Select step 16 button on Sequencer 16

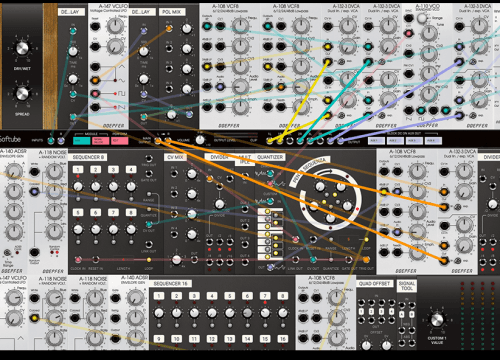pyautogui.click(x=283, y=339)
